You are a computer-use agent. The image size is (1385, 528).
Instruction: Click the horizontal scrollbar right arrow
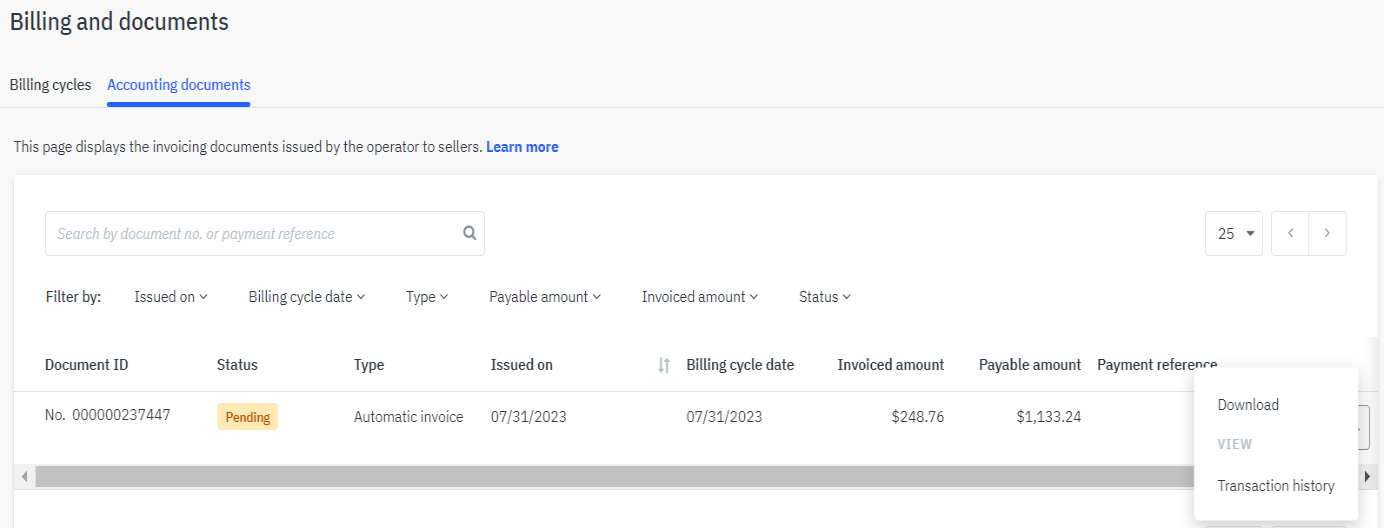pos(1367,477)
